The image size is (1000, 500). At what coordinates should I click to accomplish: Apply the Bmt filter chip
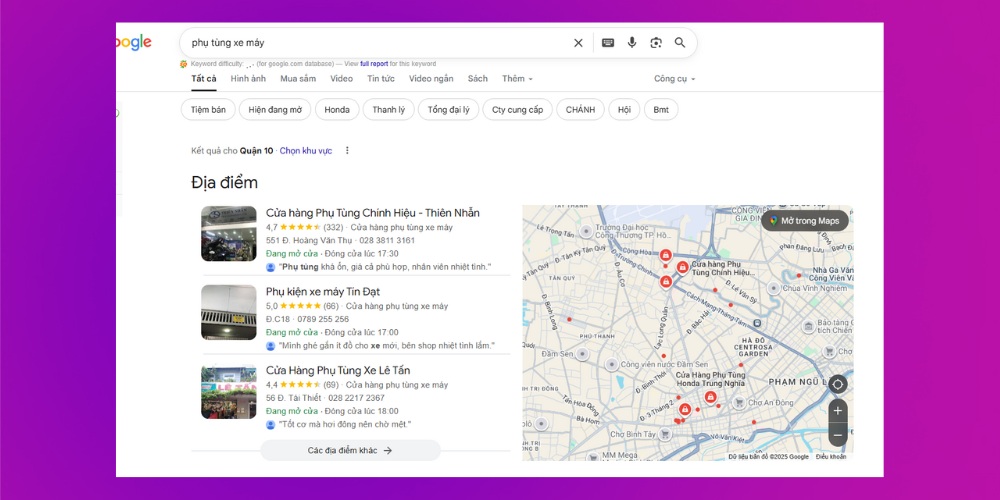click(x=661, y=110)
